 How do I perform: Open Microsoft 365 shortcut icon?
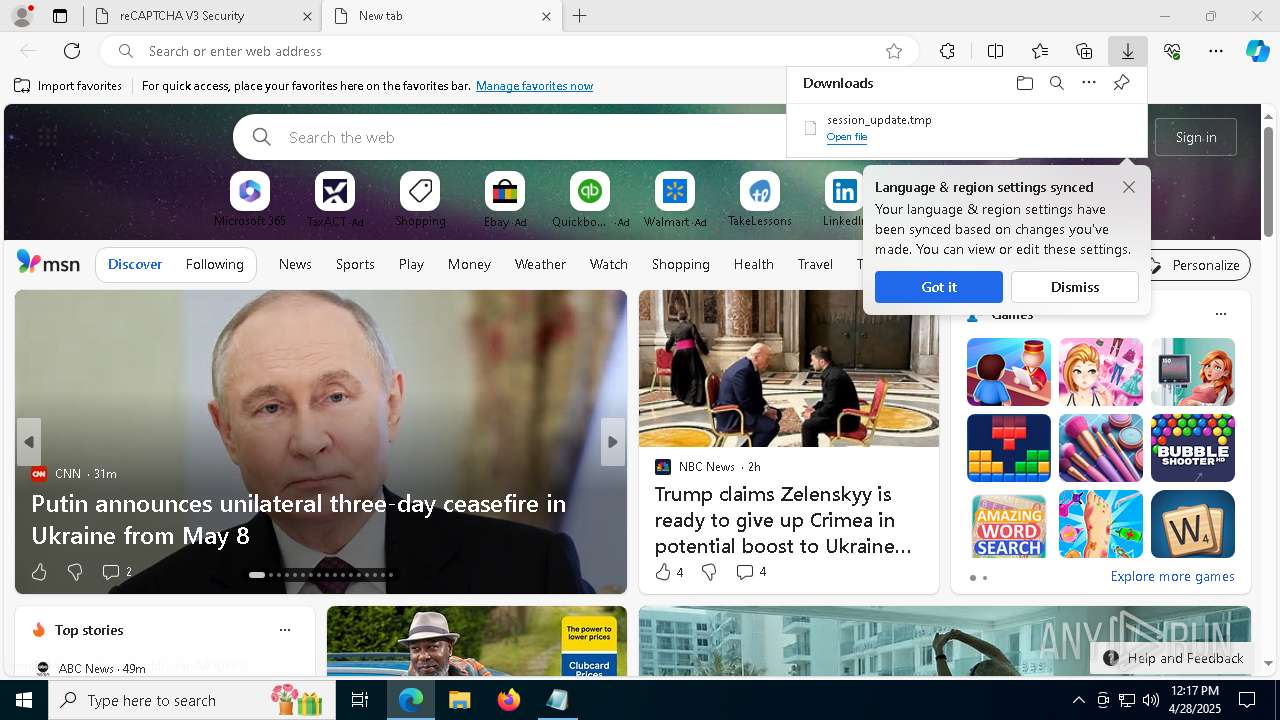pos(250,191)
